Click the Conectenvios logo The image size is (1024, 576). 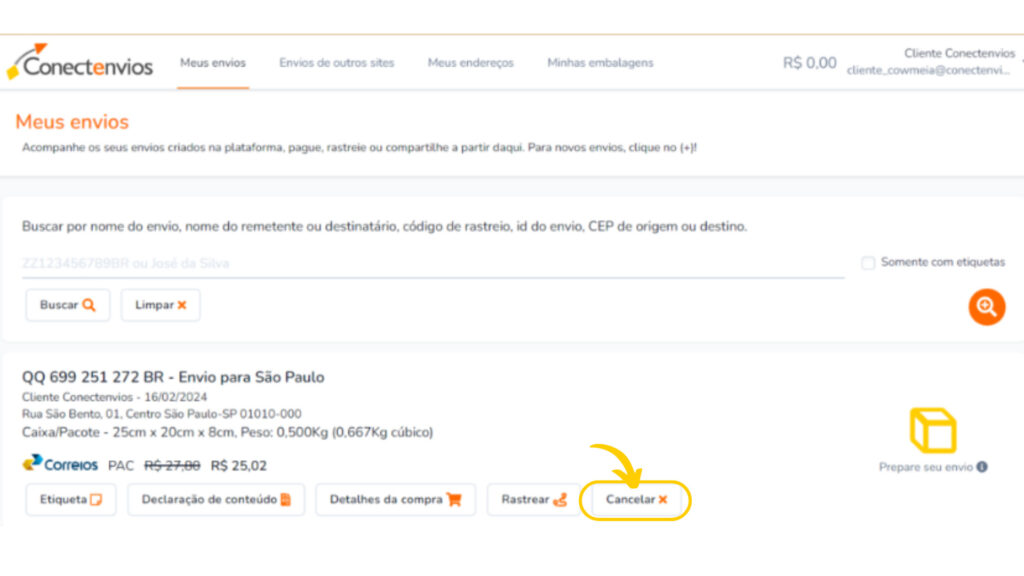pos(80,63)
